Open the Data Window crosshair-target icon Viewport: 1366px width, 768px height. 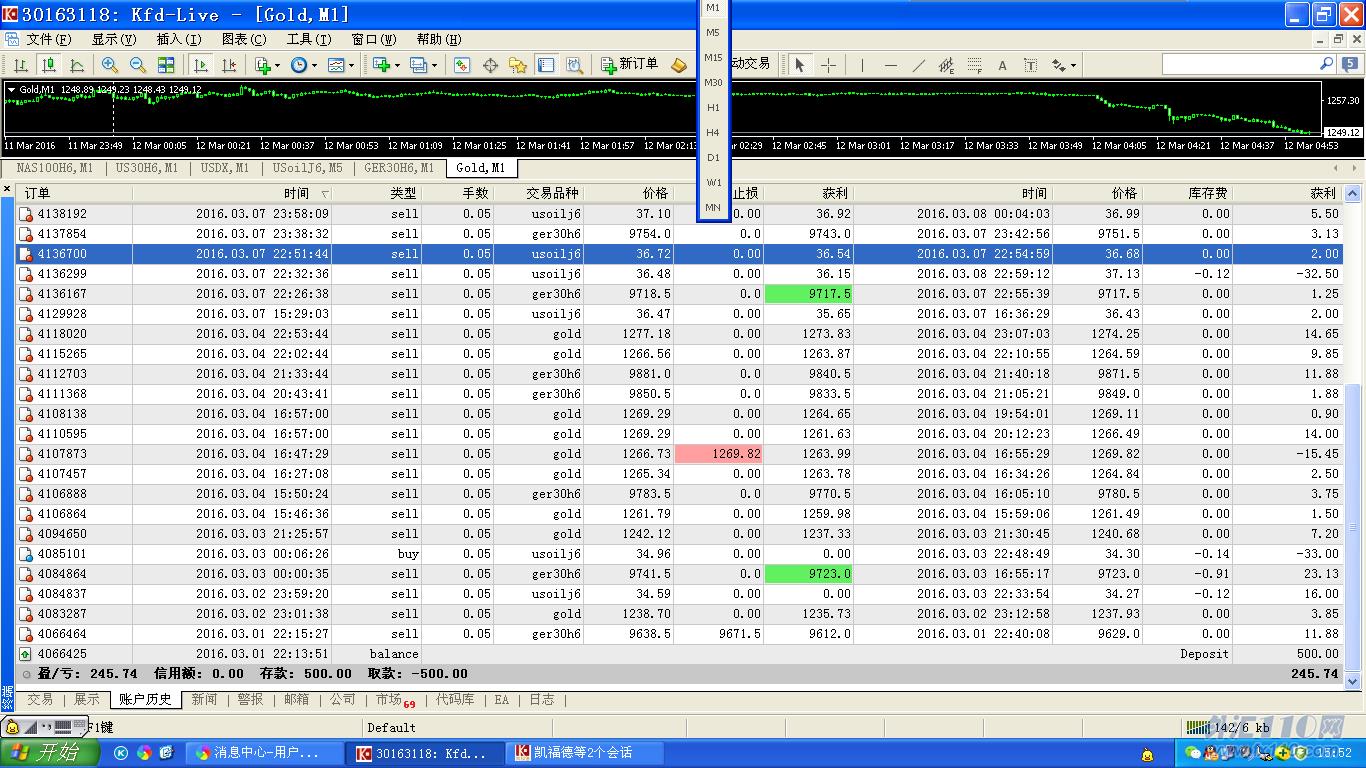pos(490,65)
